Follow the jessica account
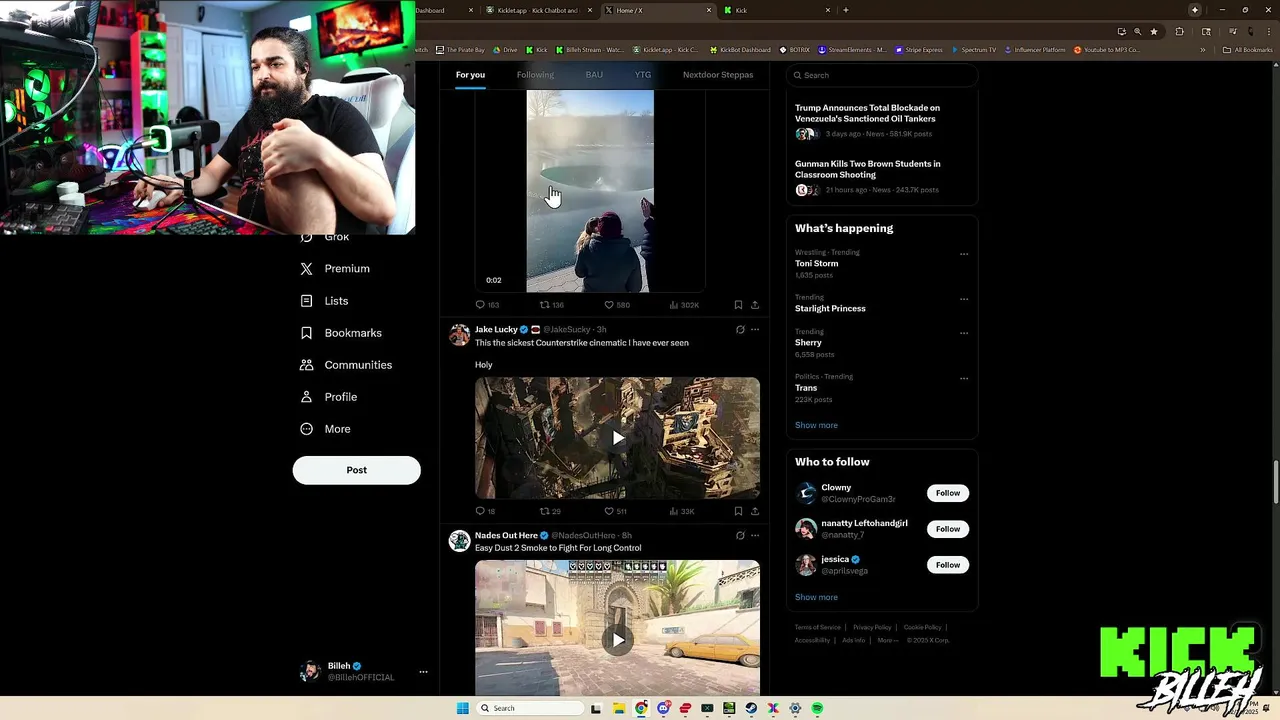The height and width of the screenshot is (720, 1280). 948,565
